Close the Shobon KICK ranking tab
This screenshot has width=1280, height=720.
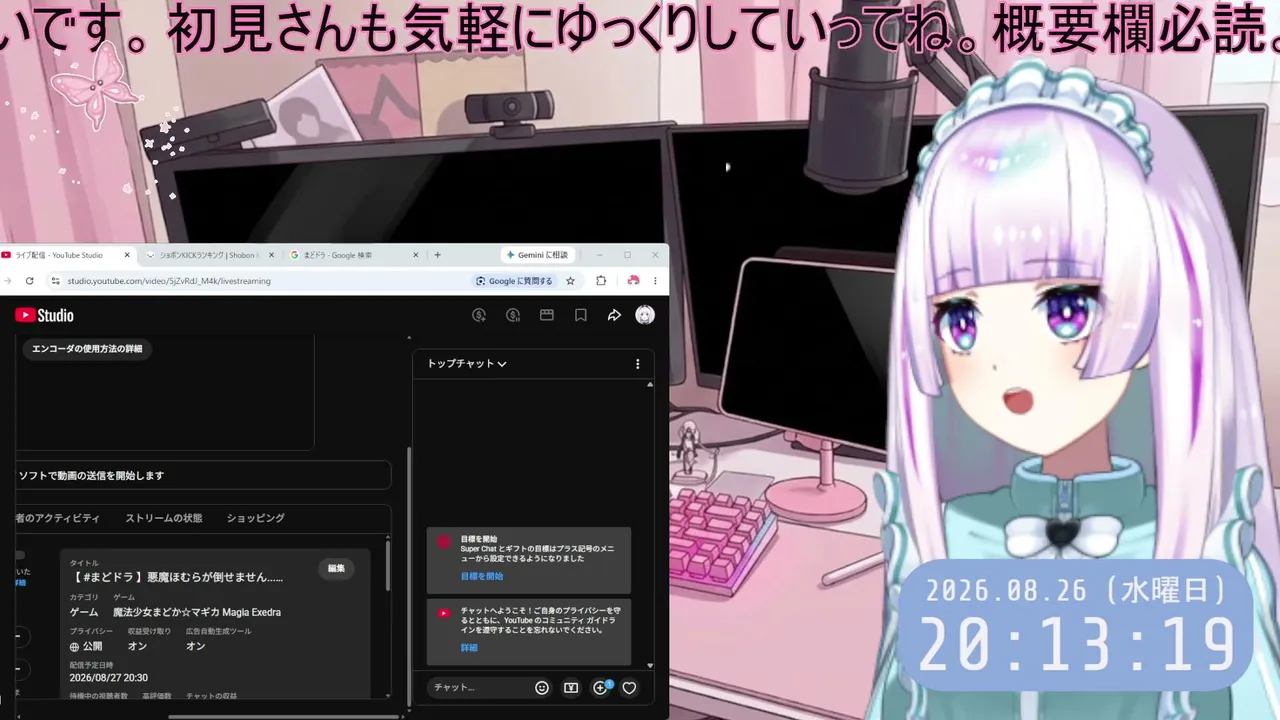271,255
